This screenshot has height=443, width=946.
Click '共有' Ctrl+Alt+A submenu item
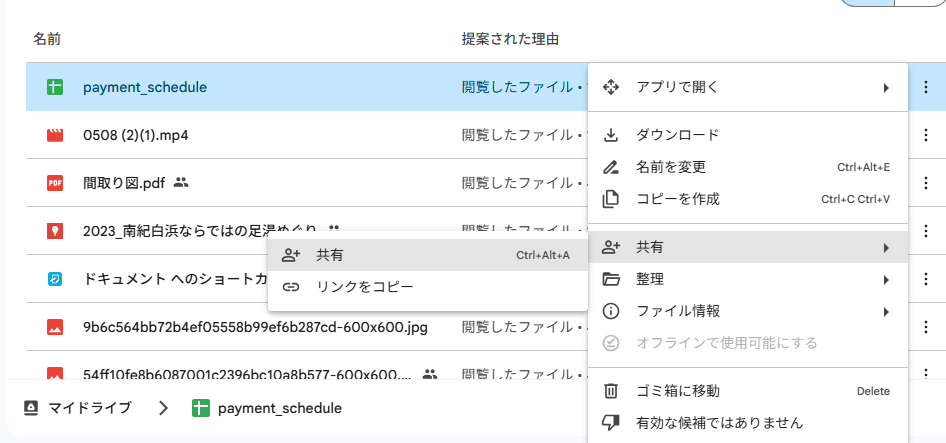tap(428, 255)
